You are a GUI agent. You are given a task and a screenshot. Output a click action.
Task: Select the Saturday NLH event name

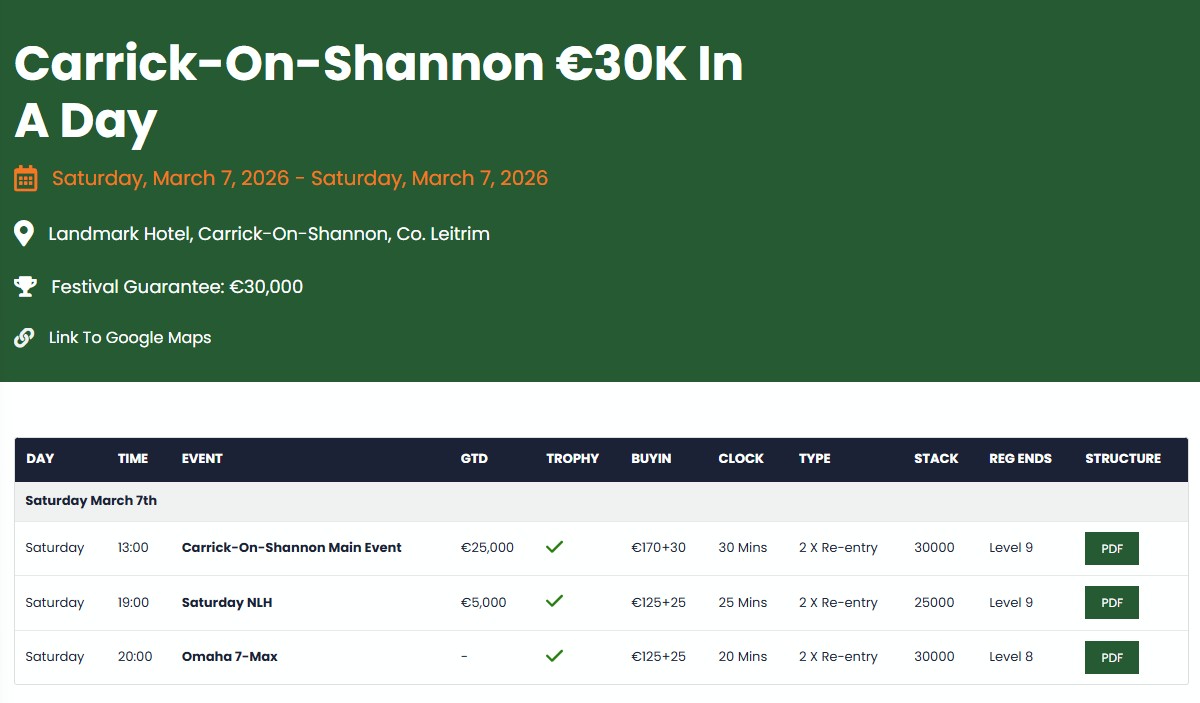pos(227,602)
